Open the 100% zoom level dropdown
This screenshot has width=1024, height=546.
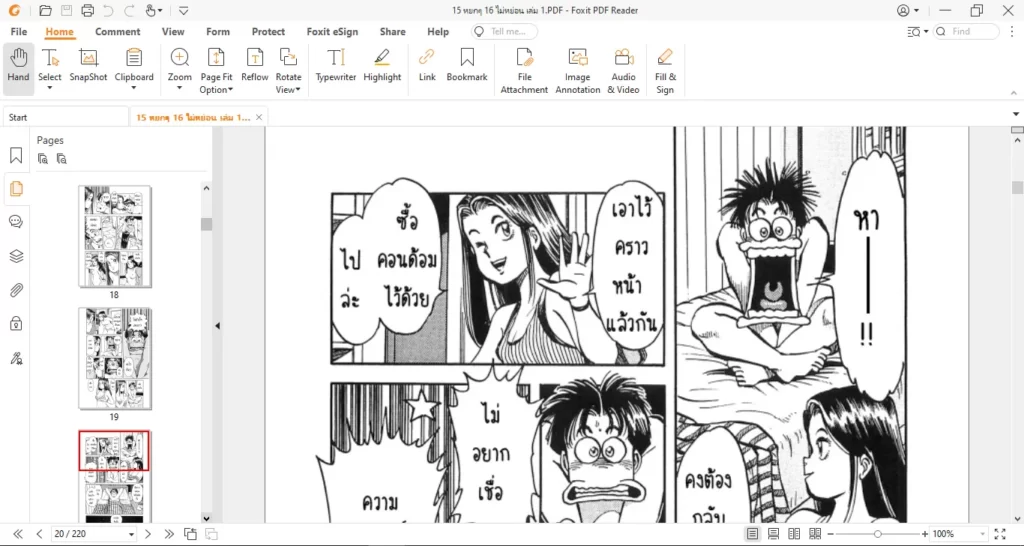pos(980,534)
